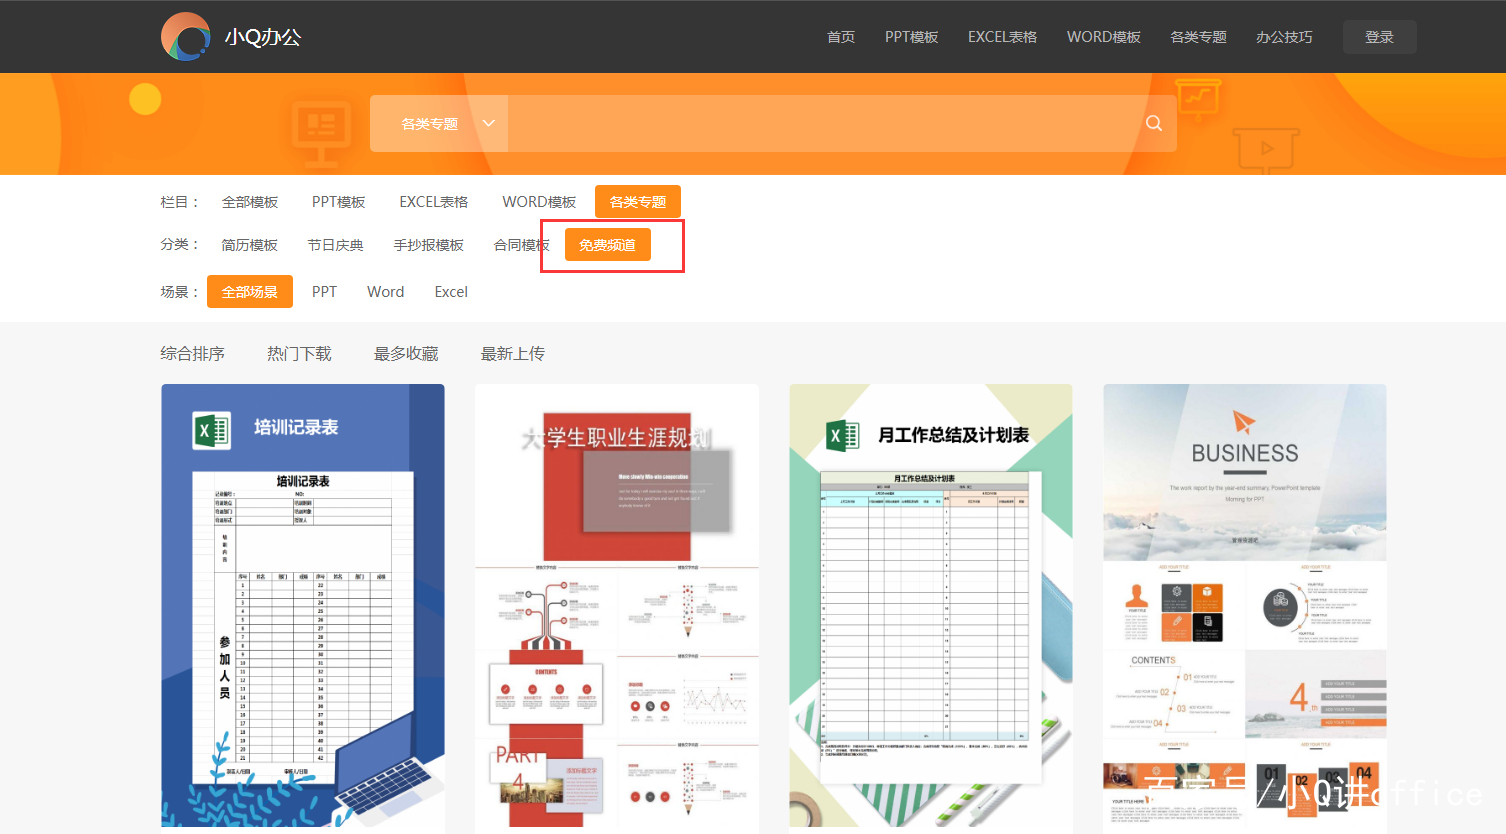Select WORD模板 in the 栏目 filter
1506x834 pixels.
click(539, 202)
